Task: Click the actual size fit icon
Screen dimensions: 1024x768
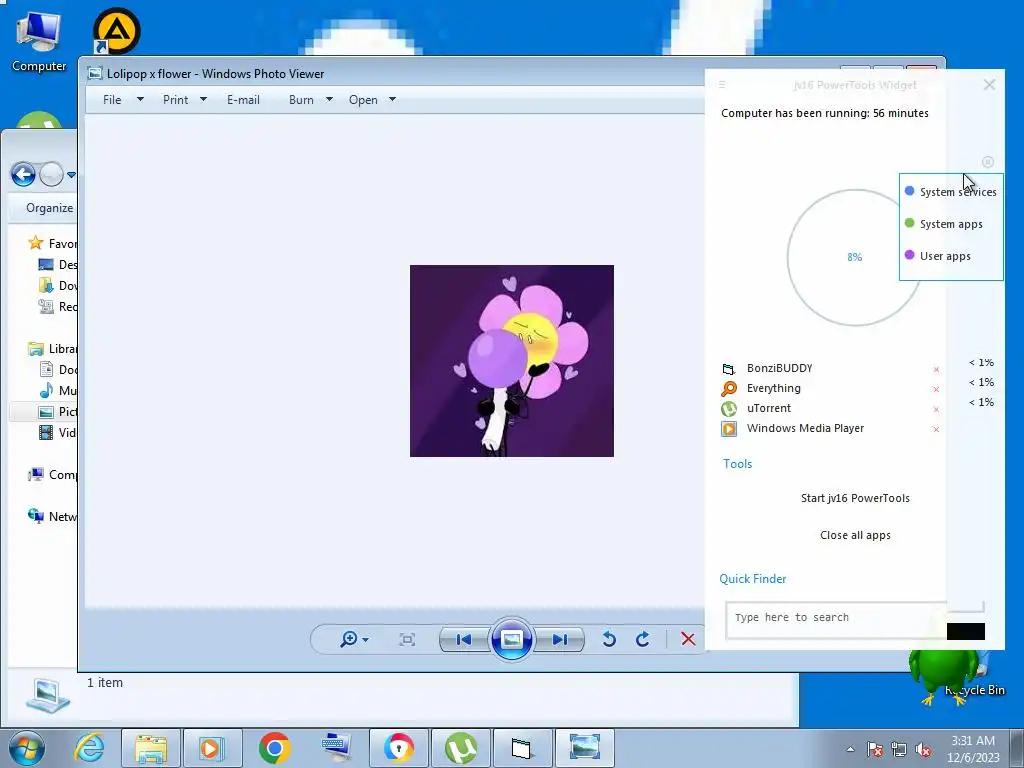Action: click(x=407, y=639)
